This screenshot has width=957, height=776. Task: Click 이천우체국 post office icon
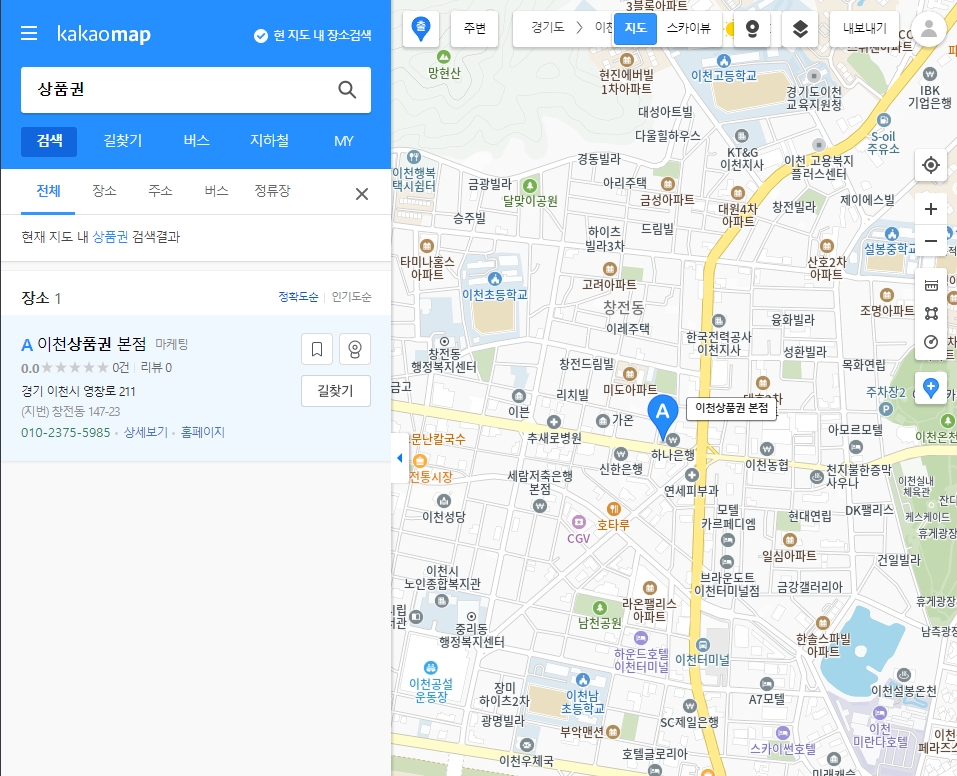tap(526, 745)
